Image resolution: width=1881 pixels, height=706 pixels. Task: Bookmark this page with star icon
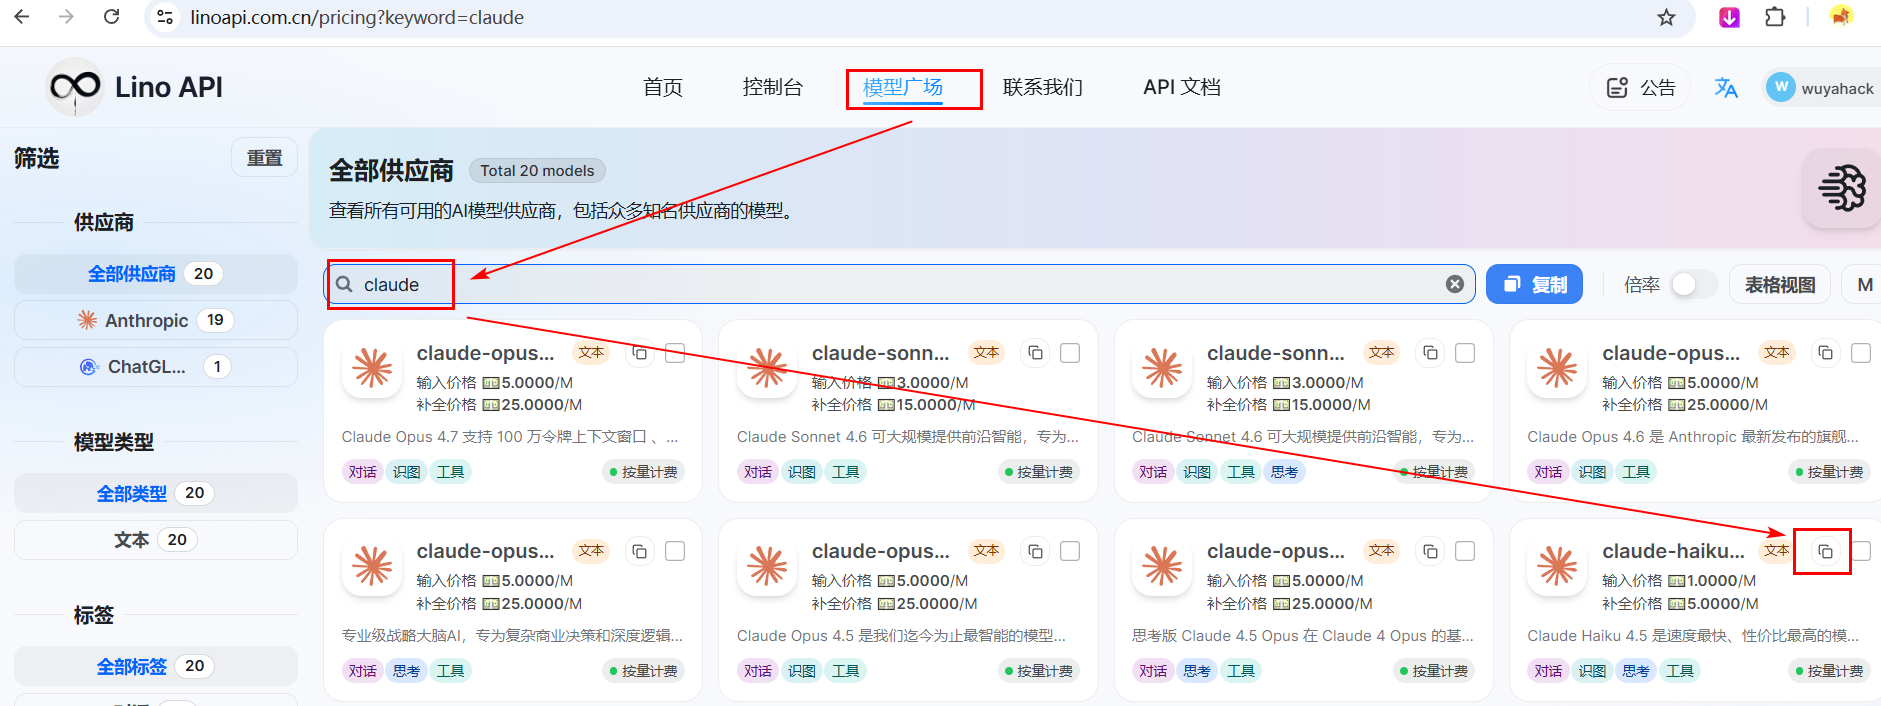click(x=1666, y=17)
